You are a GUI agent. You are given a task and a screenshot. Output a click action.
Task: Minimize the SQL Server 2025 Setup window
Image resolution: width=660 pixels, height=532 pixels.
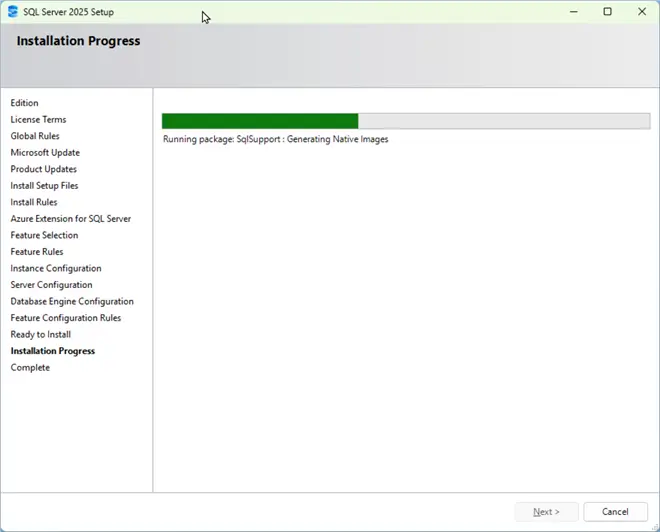click(573, 12)
